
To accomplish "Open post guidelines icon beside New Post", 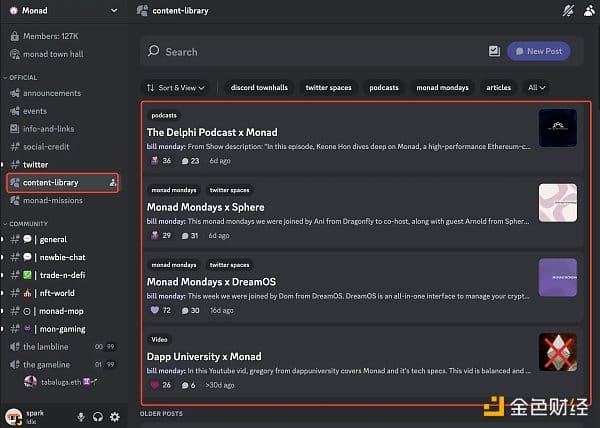I will point(494,51).
